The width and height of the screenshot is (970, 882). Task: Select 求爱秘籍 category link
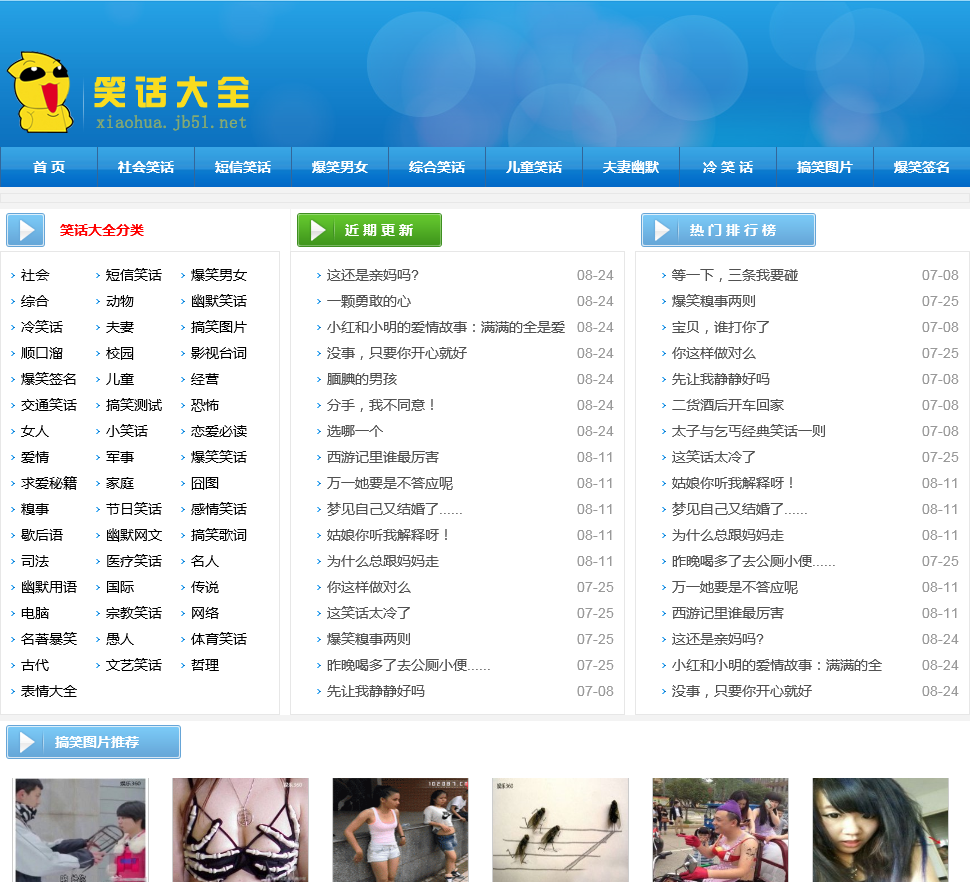pos(49,483)
